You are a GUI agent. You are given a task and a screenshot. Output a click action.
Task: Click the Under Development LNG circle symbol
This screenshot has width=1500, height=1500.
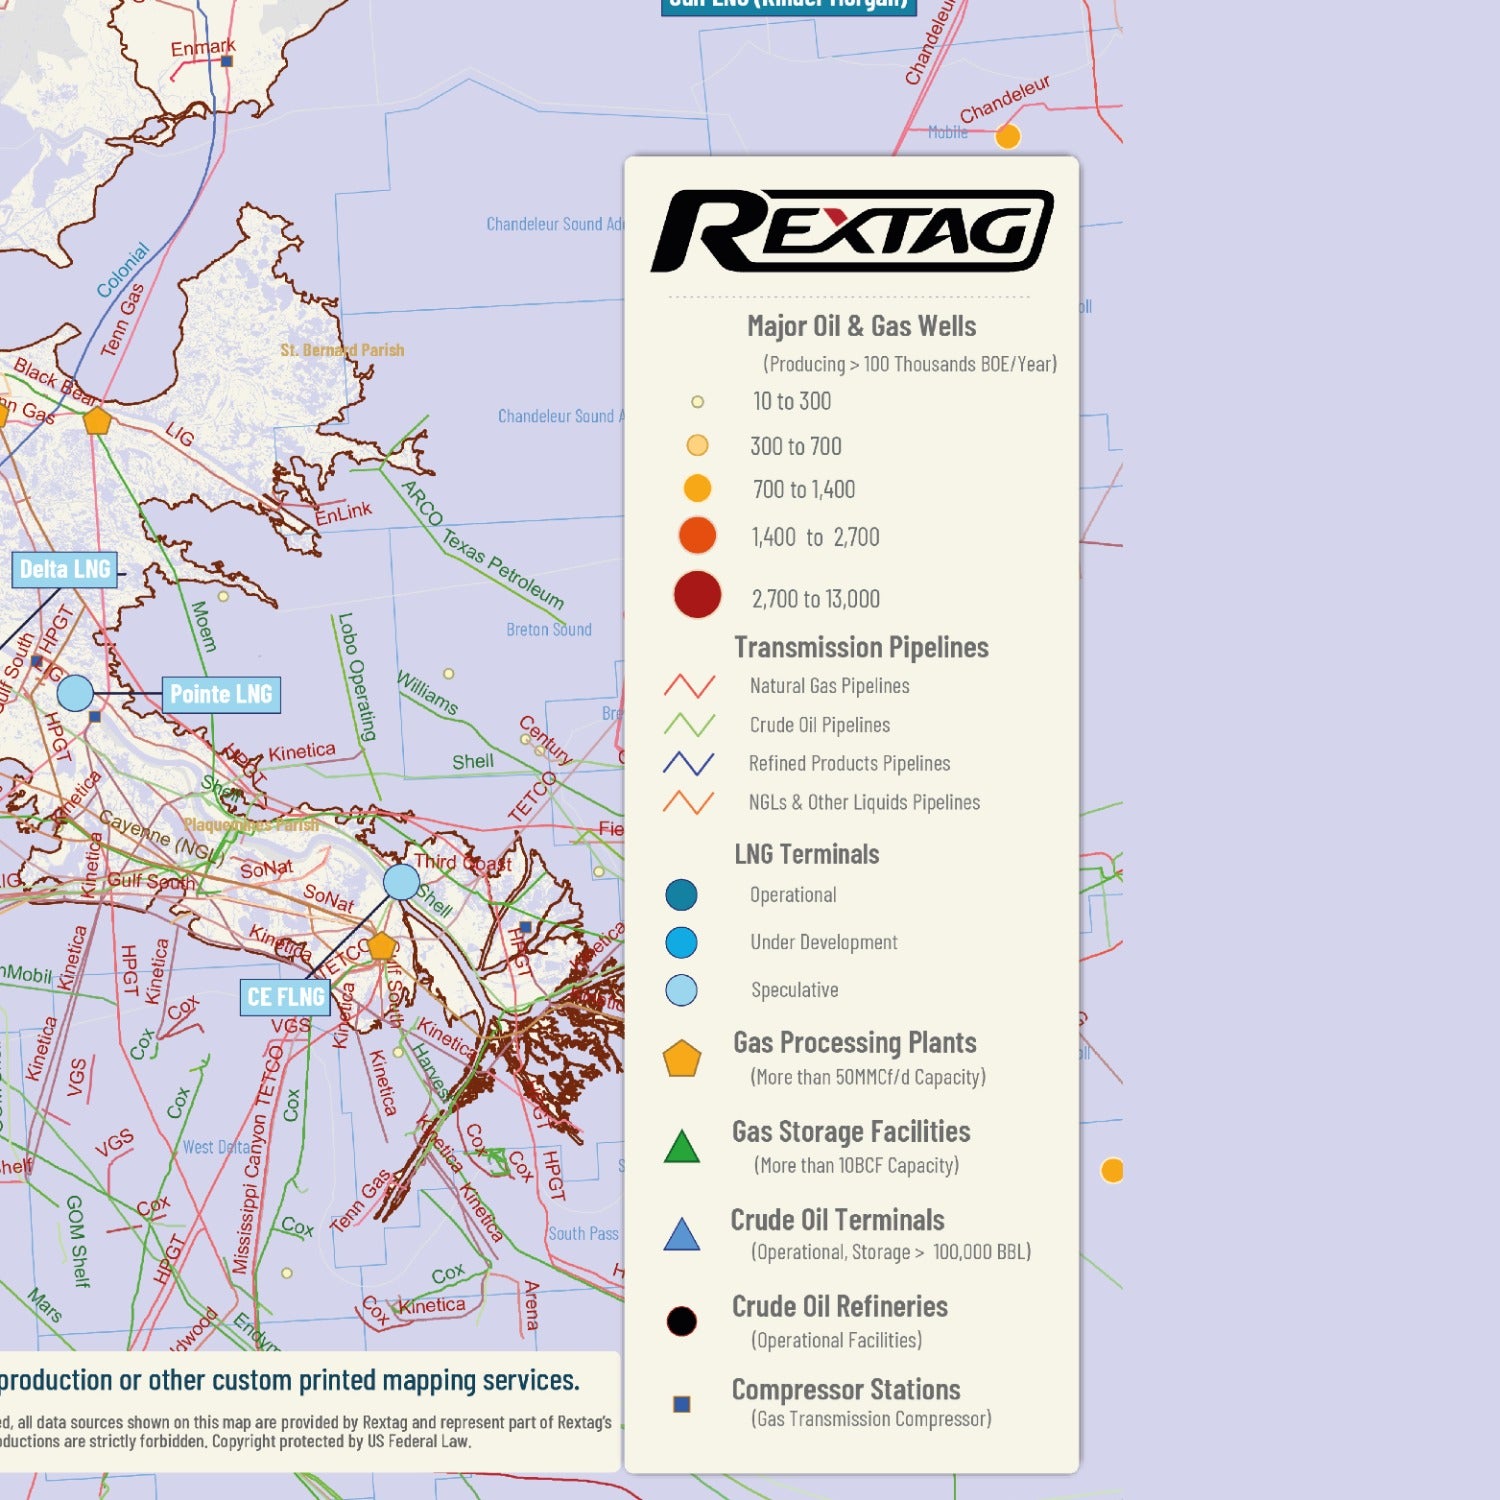point(681,942)
